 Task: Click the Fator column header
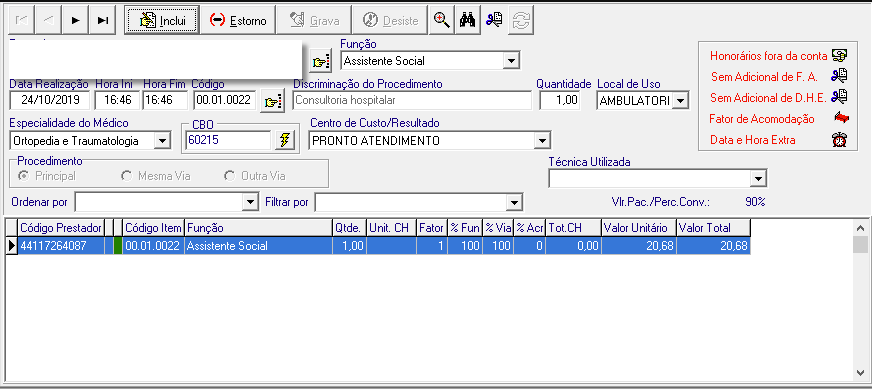tap(432, 228)
